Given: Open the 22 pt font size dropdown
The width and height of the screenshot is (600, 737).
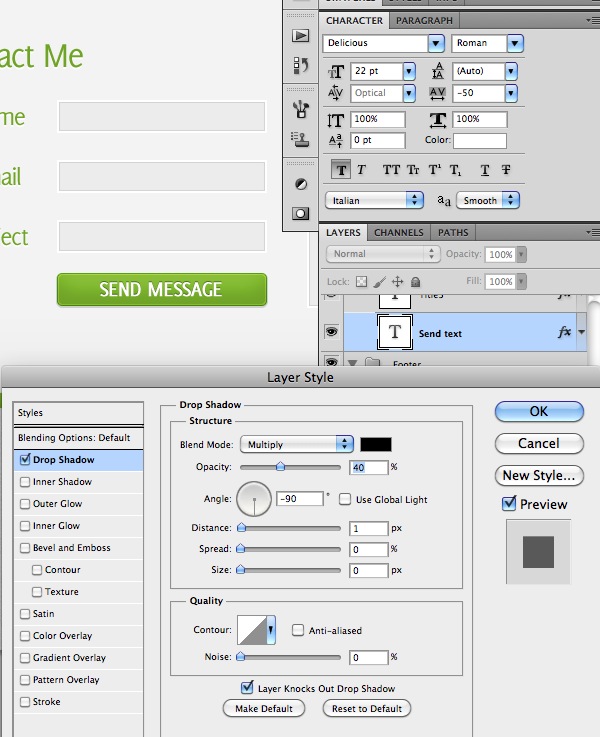Looking at the screenshot, I should coord(409,71).
